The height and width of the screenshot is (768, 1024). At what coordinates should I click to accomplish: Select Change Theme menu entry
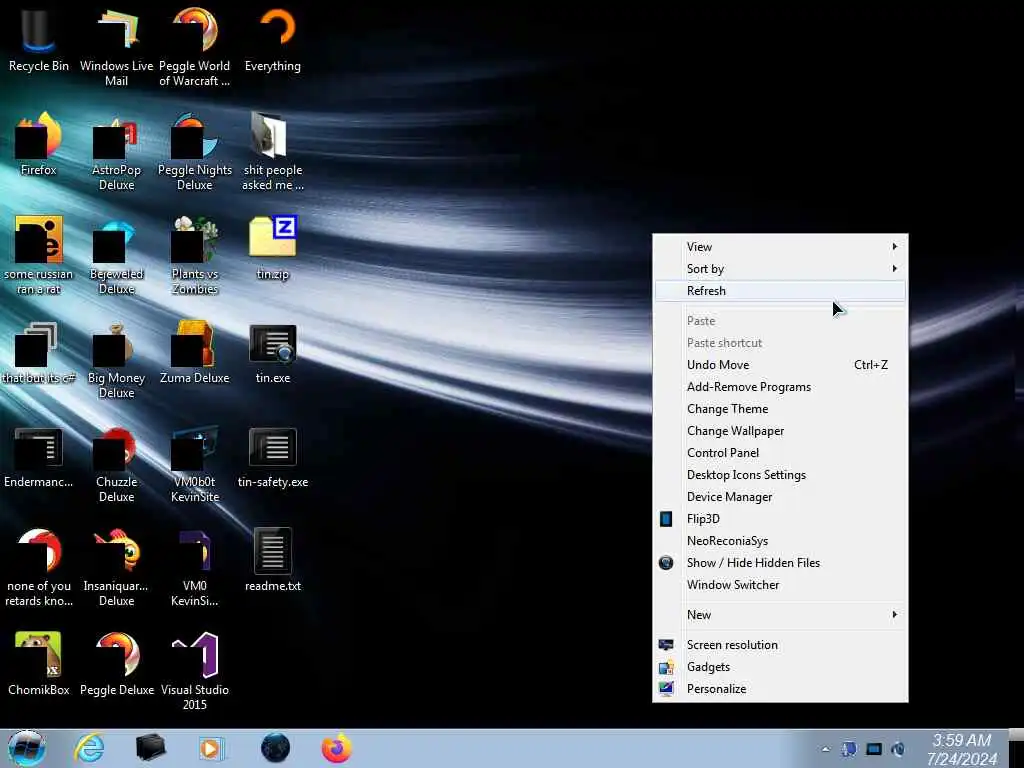tap(780, 409)
